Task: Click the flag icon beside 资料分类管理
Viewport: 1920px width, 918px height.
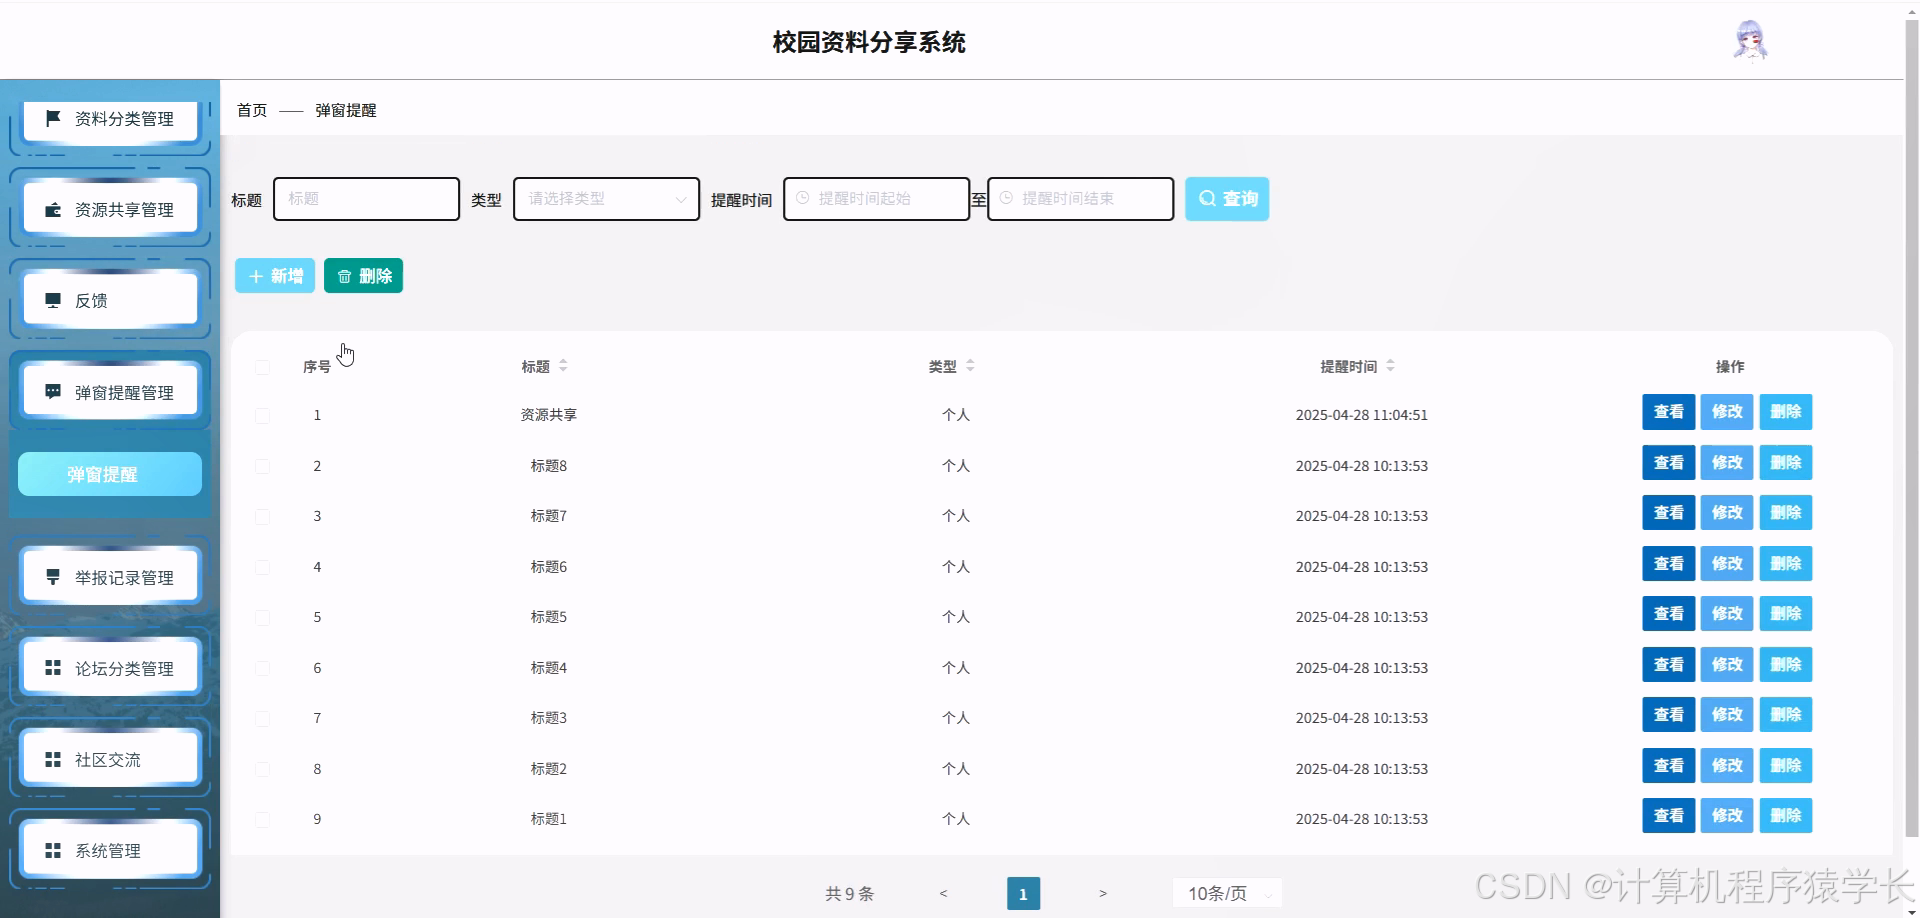Action: tap(53, 118)
